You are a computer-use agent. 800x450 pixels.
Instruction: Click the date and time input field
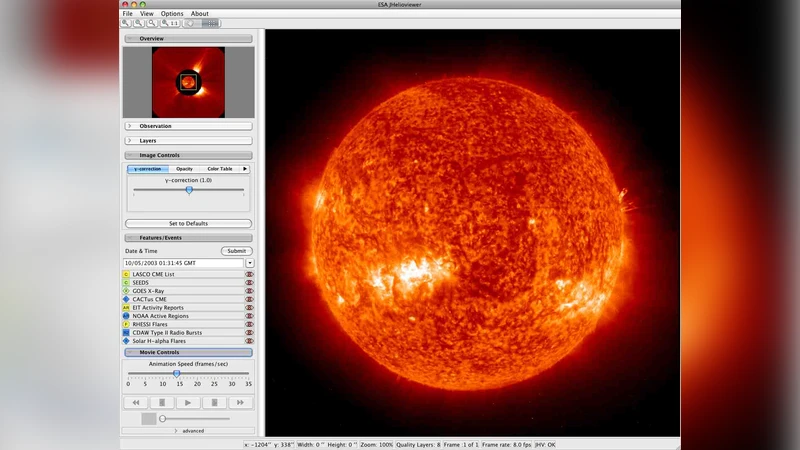[183, 263]
